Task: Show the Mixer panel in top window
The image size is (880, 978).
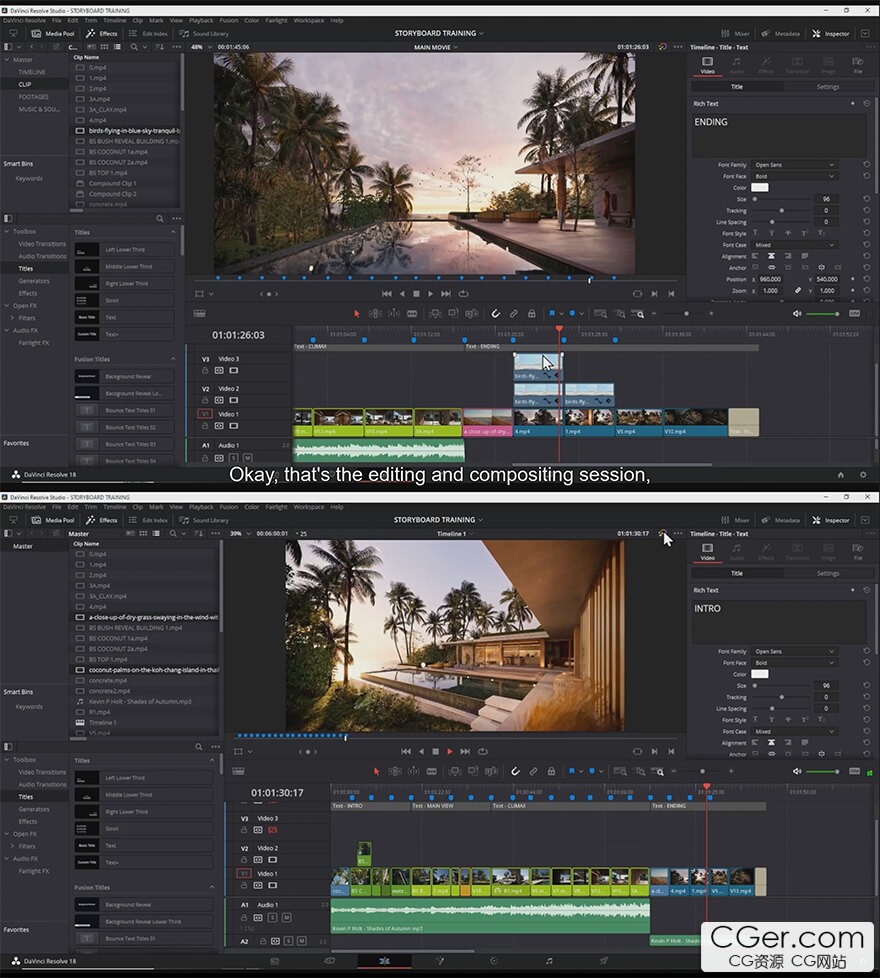Action: pos(735,34)
